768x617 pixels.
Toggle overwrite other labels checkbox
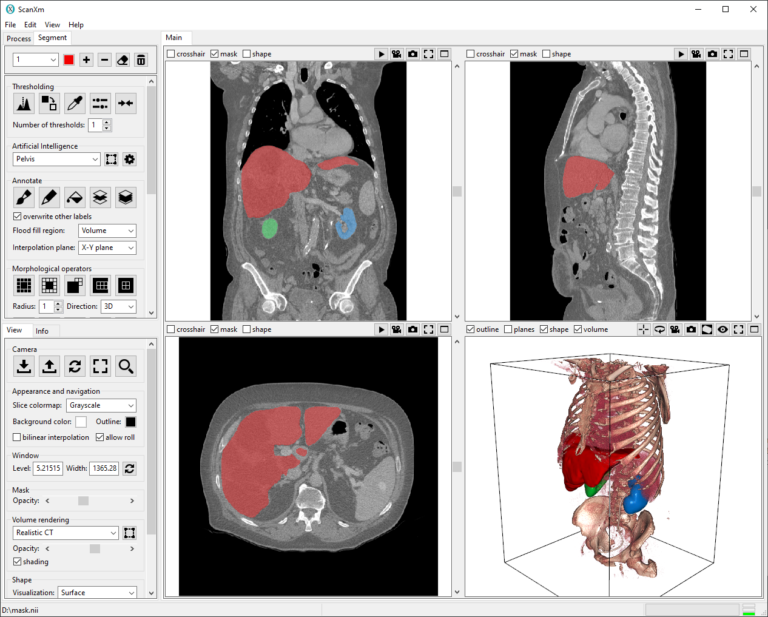click(52, 216)
